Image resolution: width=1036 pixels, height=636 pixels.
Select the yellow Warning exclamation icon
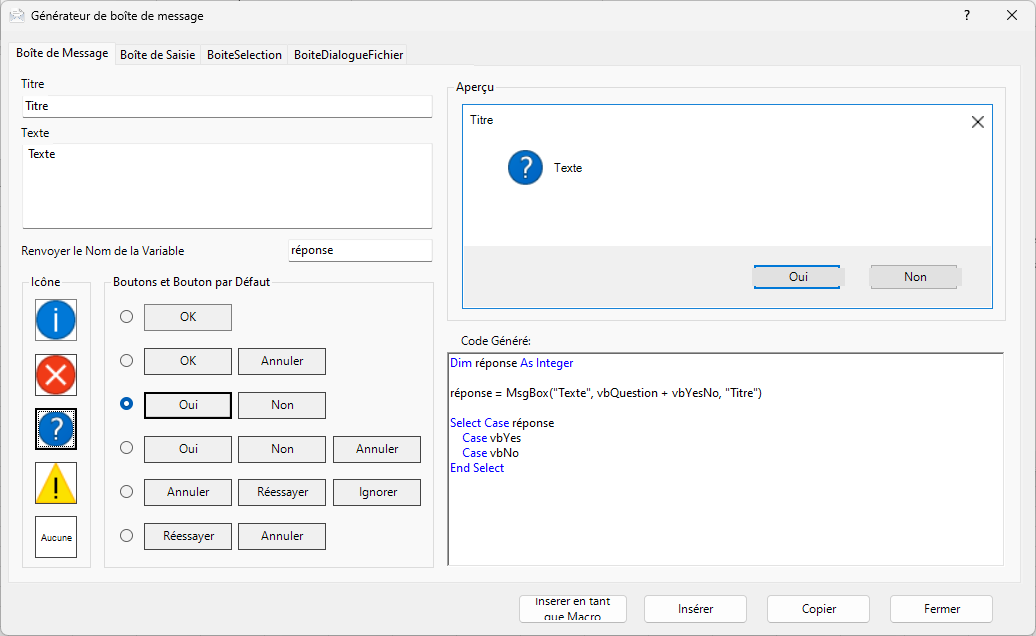[56, 483]
